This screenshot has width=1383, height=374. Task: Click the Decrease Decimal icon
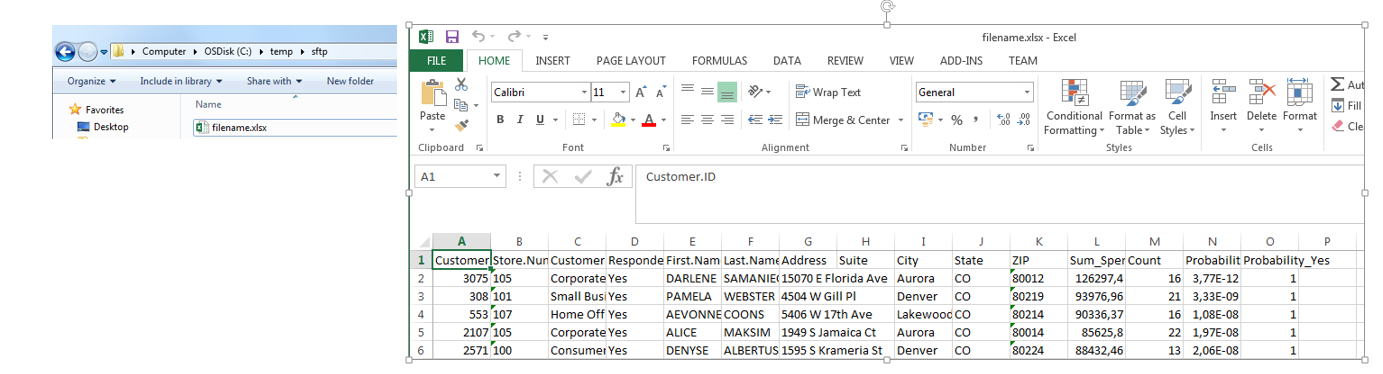[x=1025, y=120]
